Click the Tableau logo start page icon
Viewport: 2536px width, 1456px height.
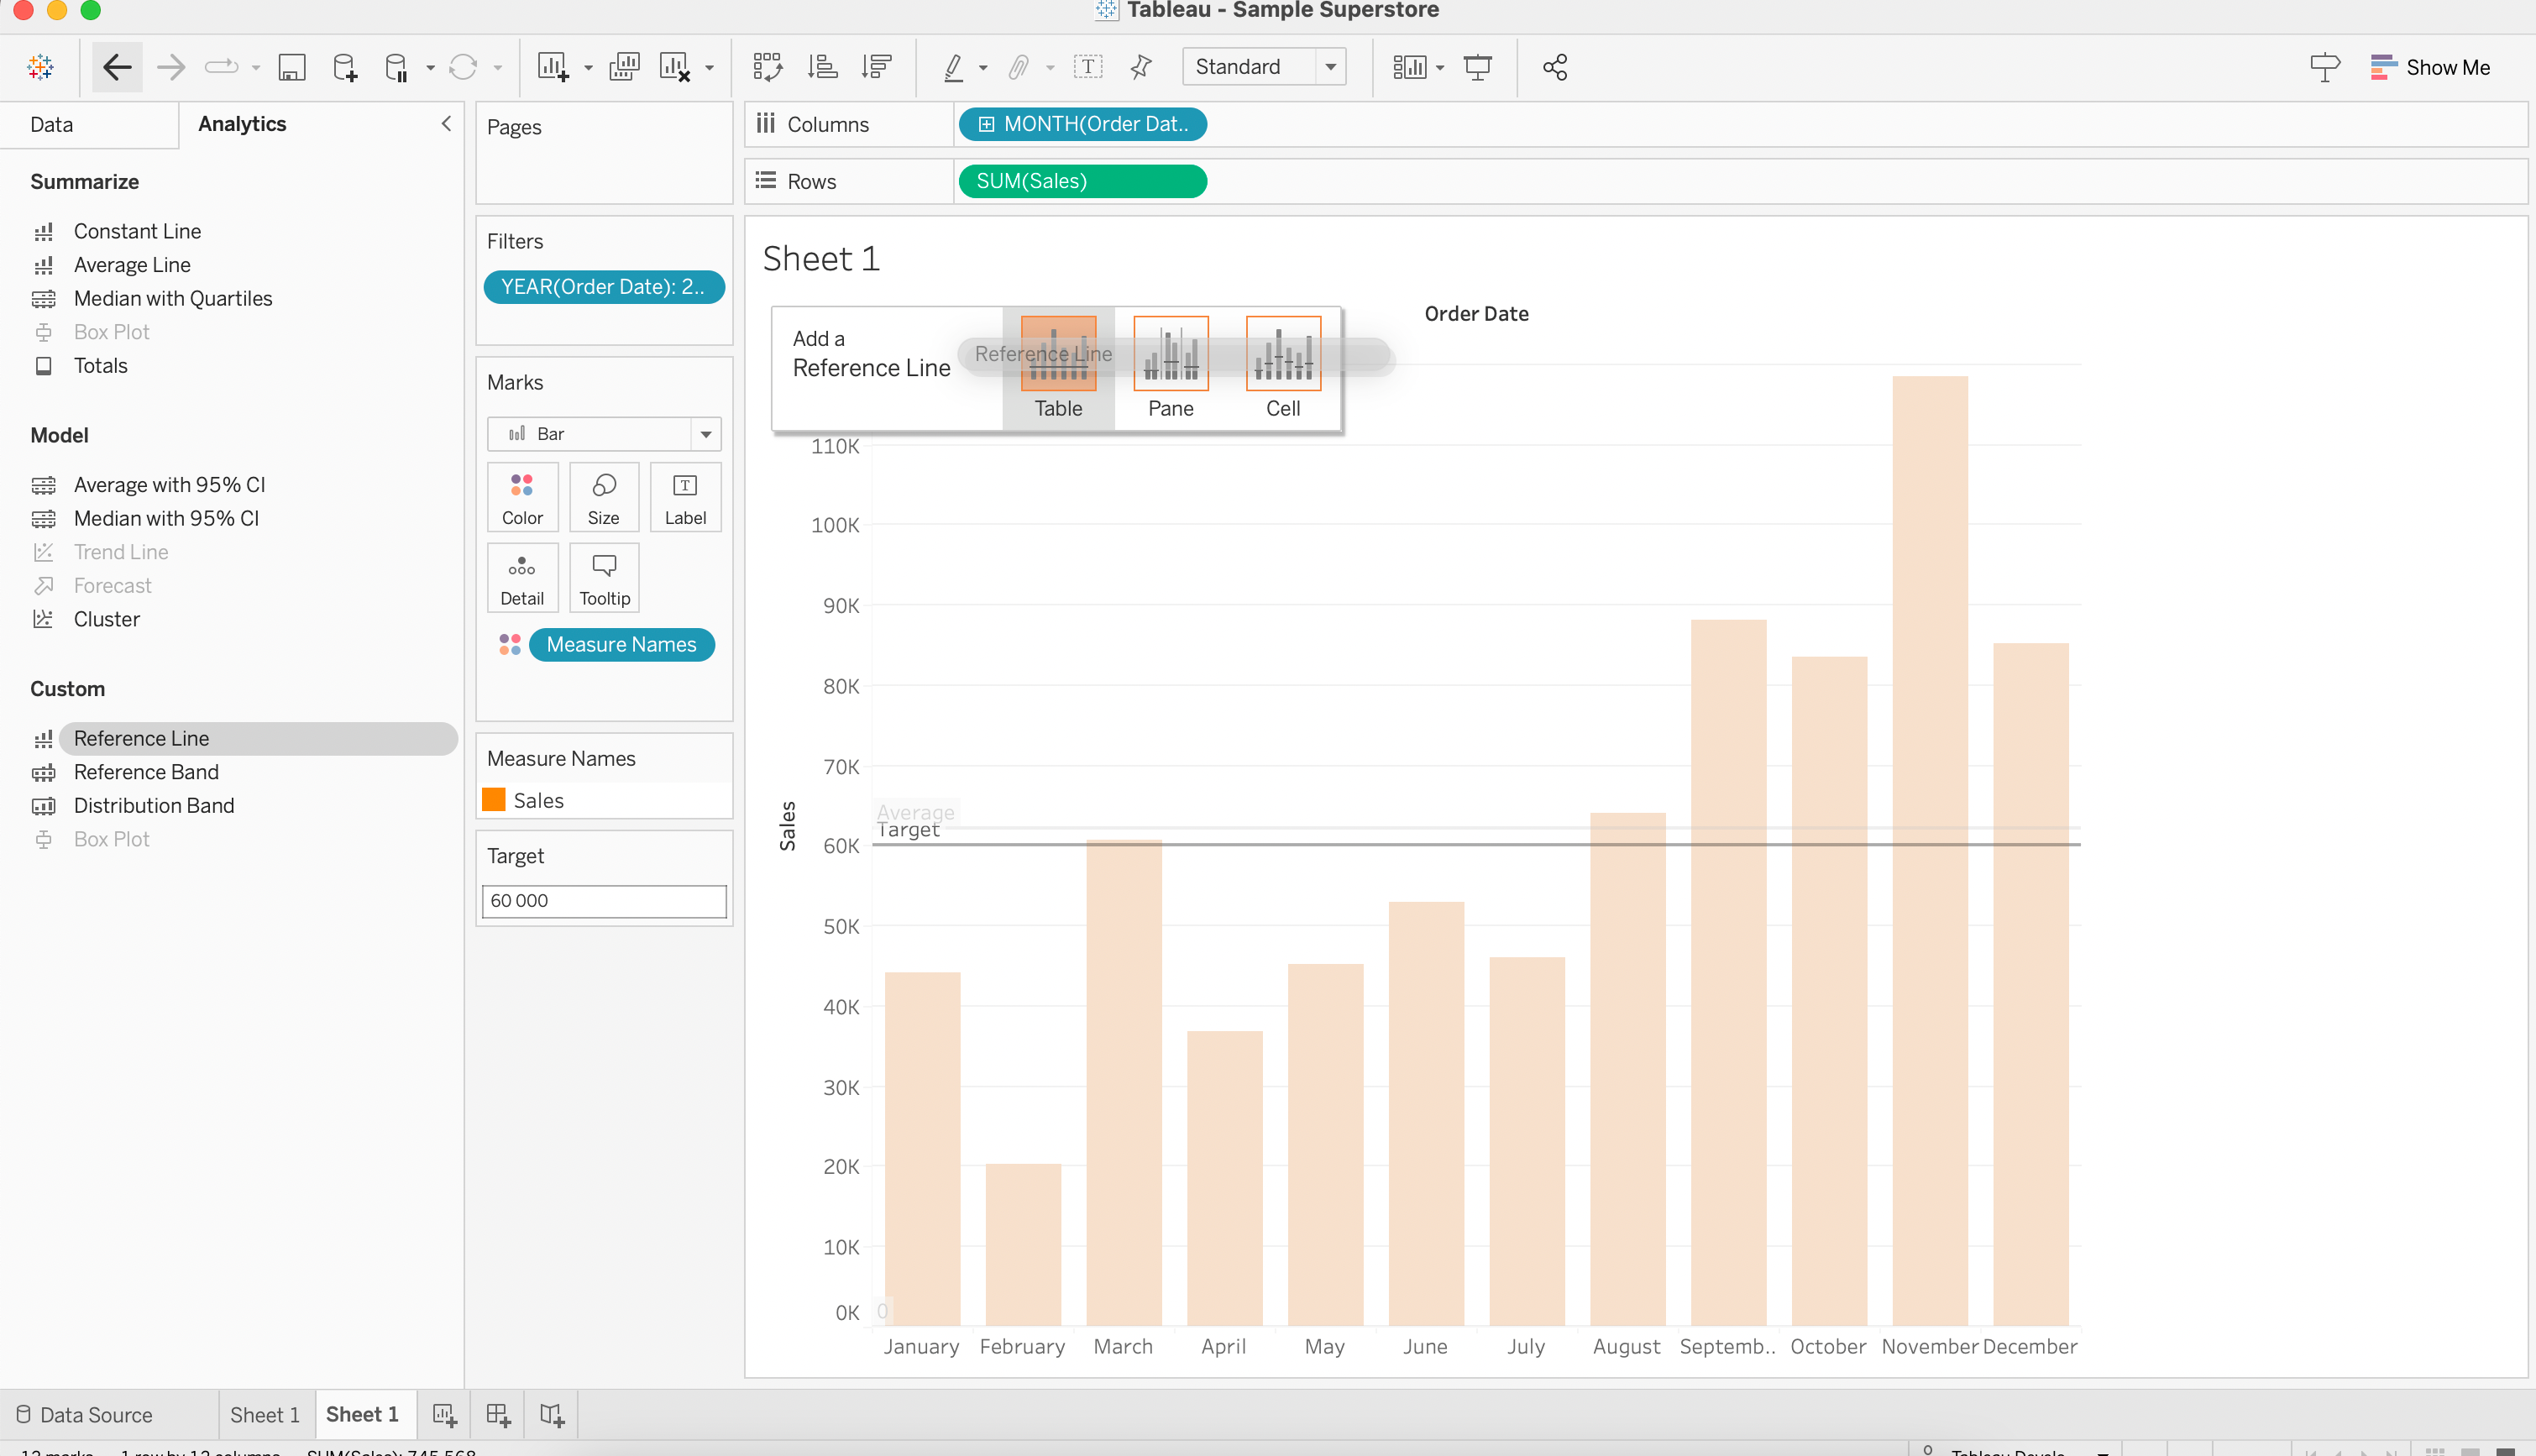click(x=41, y=67)
